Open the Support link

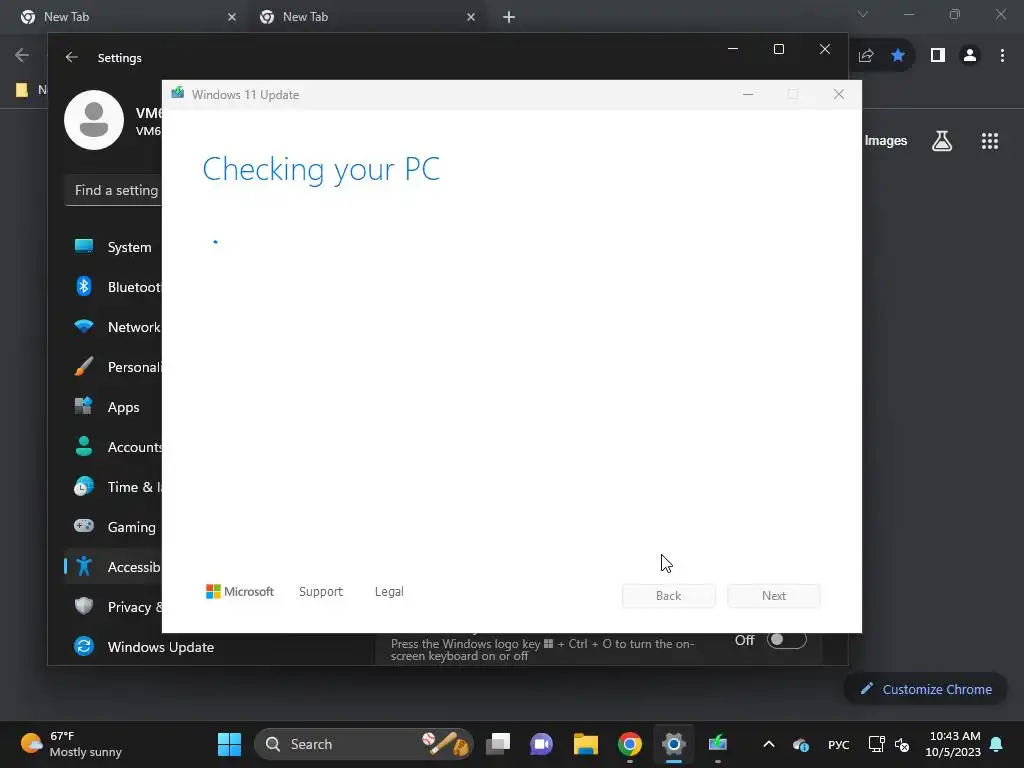point(321,591)
